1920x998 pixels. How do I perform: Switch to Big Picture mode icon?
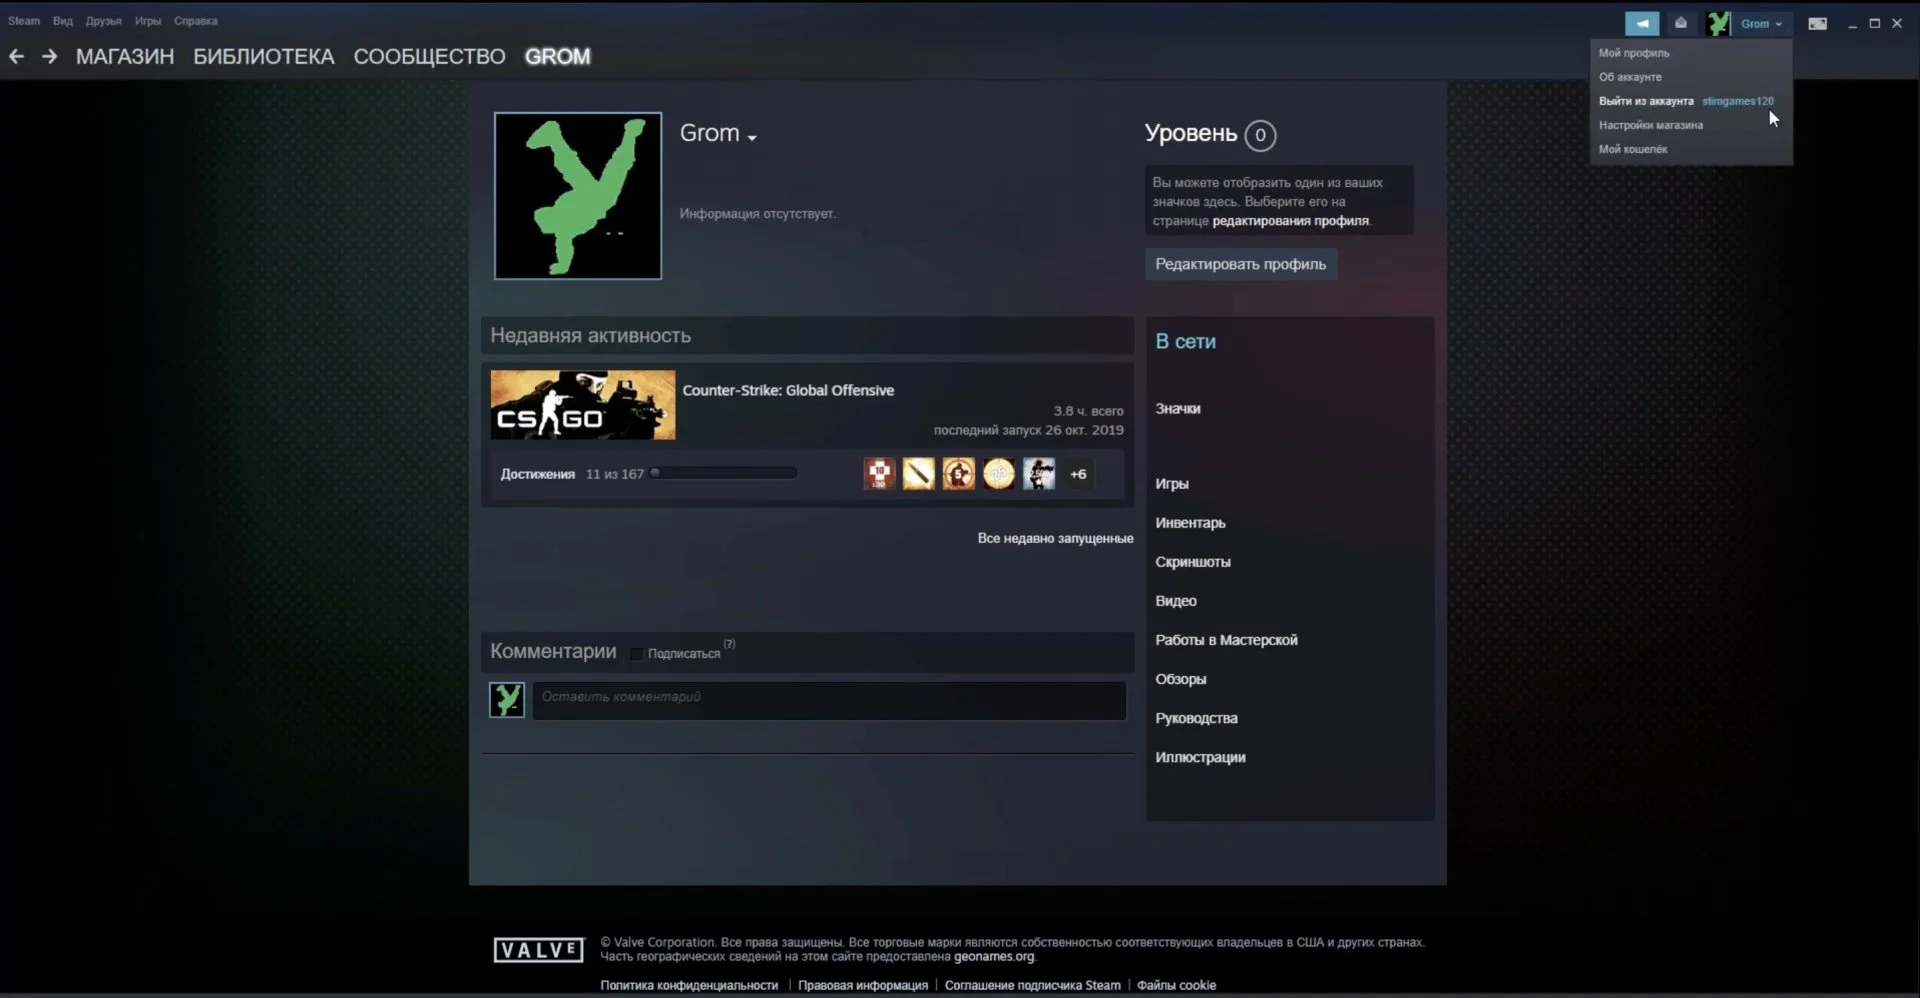click(x=1818, y=23)
